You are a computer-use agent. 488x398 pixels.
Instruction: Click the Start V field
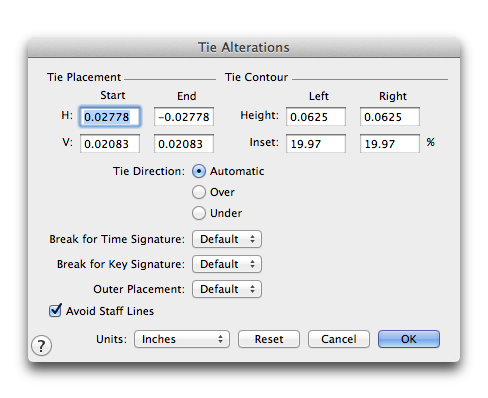point(110,144)
